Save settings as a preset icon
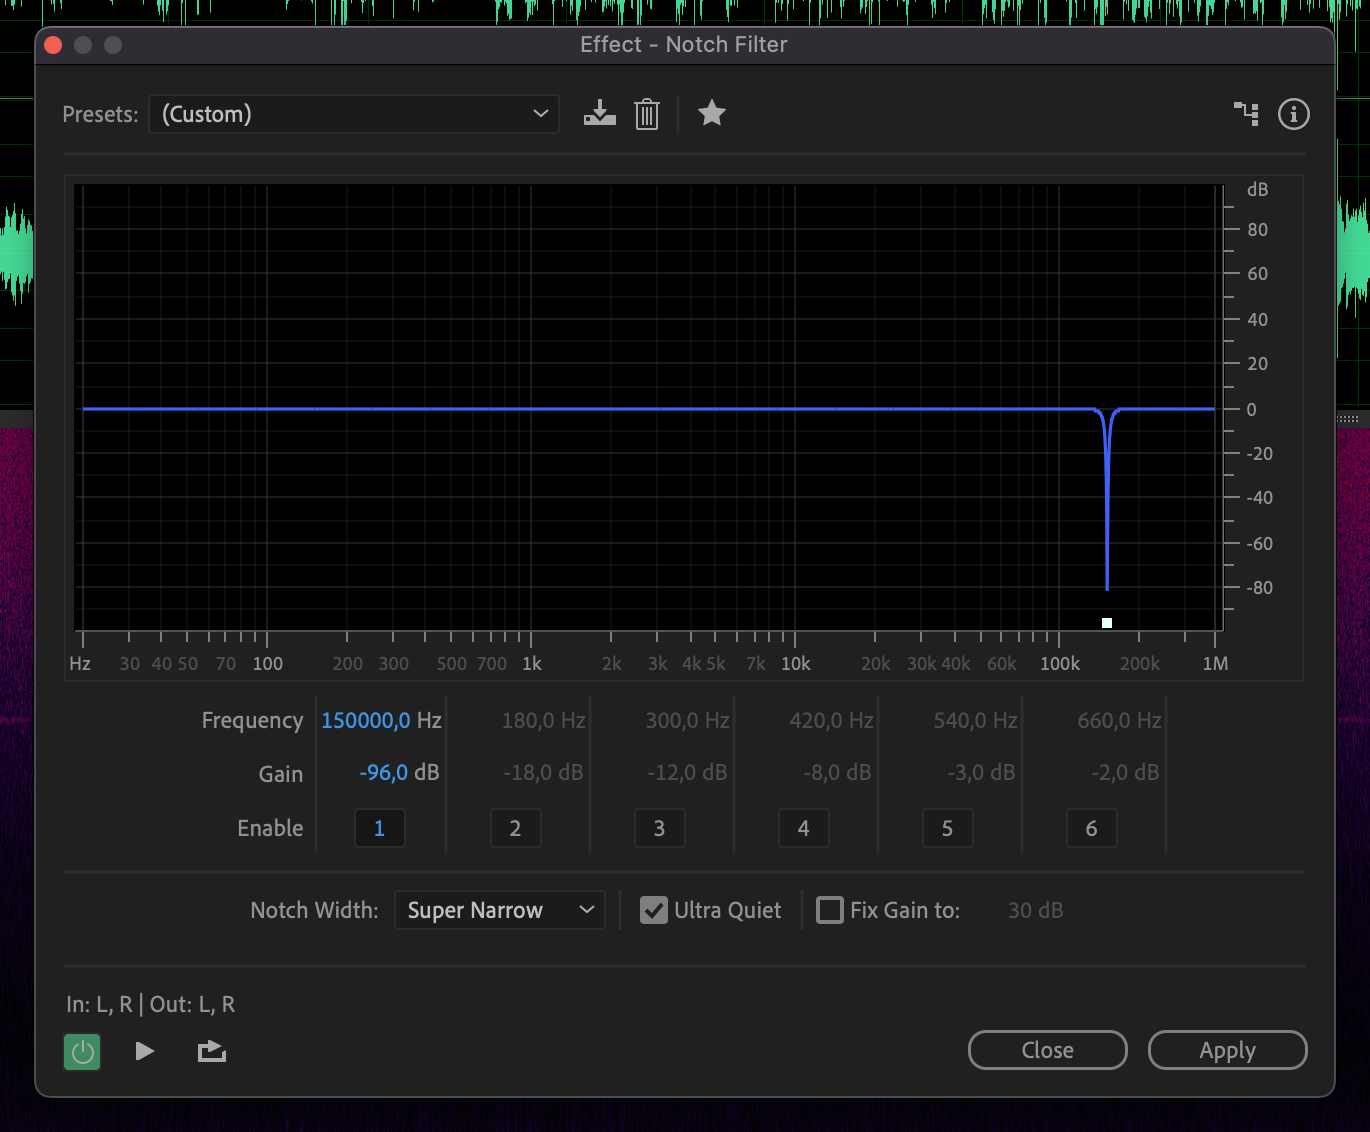 tap(600, 114)
